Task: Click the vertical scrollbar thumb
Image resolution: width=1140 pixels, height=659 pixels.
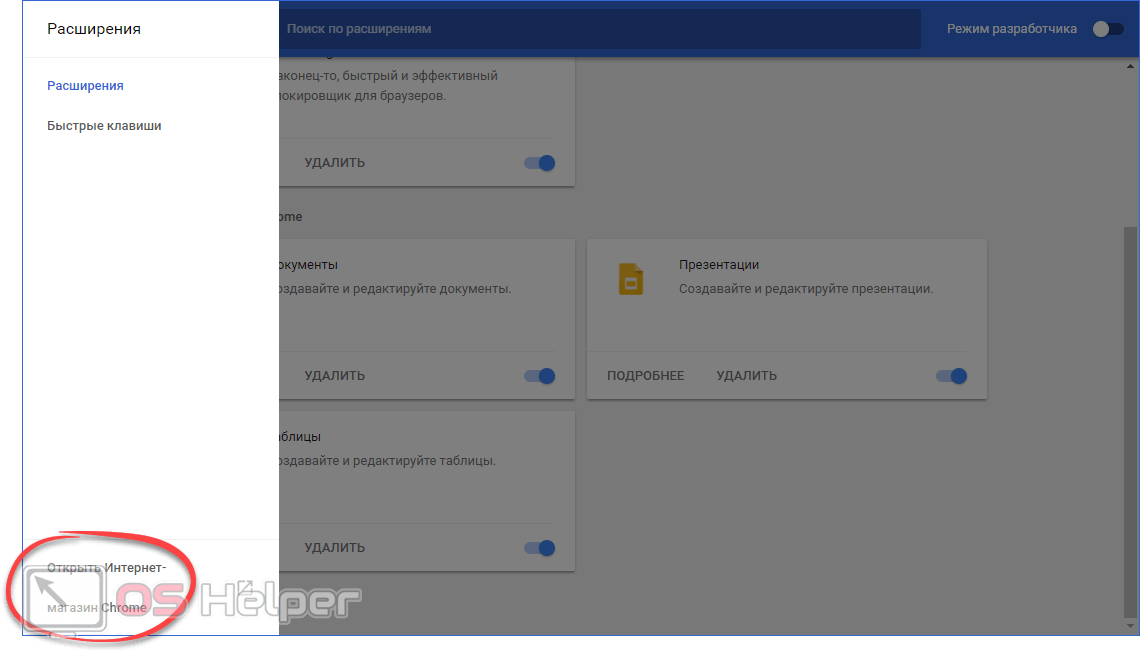Action: point(1130,422)
